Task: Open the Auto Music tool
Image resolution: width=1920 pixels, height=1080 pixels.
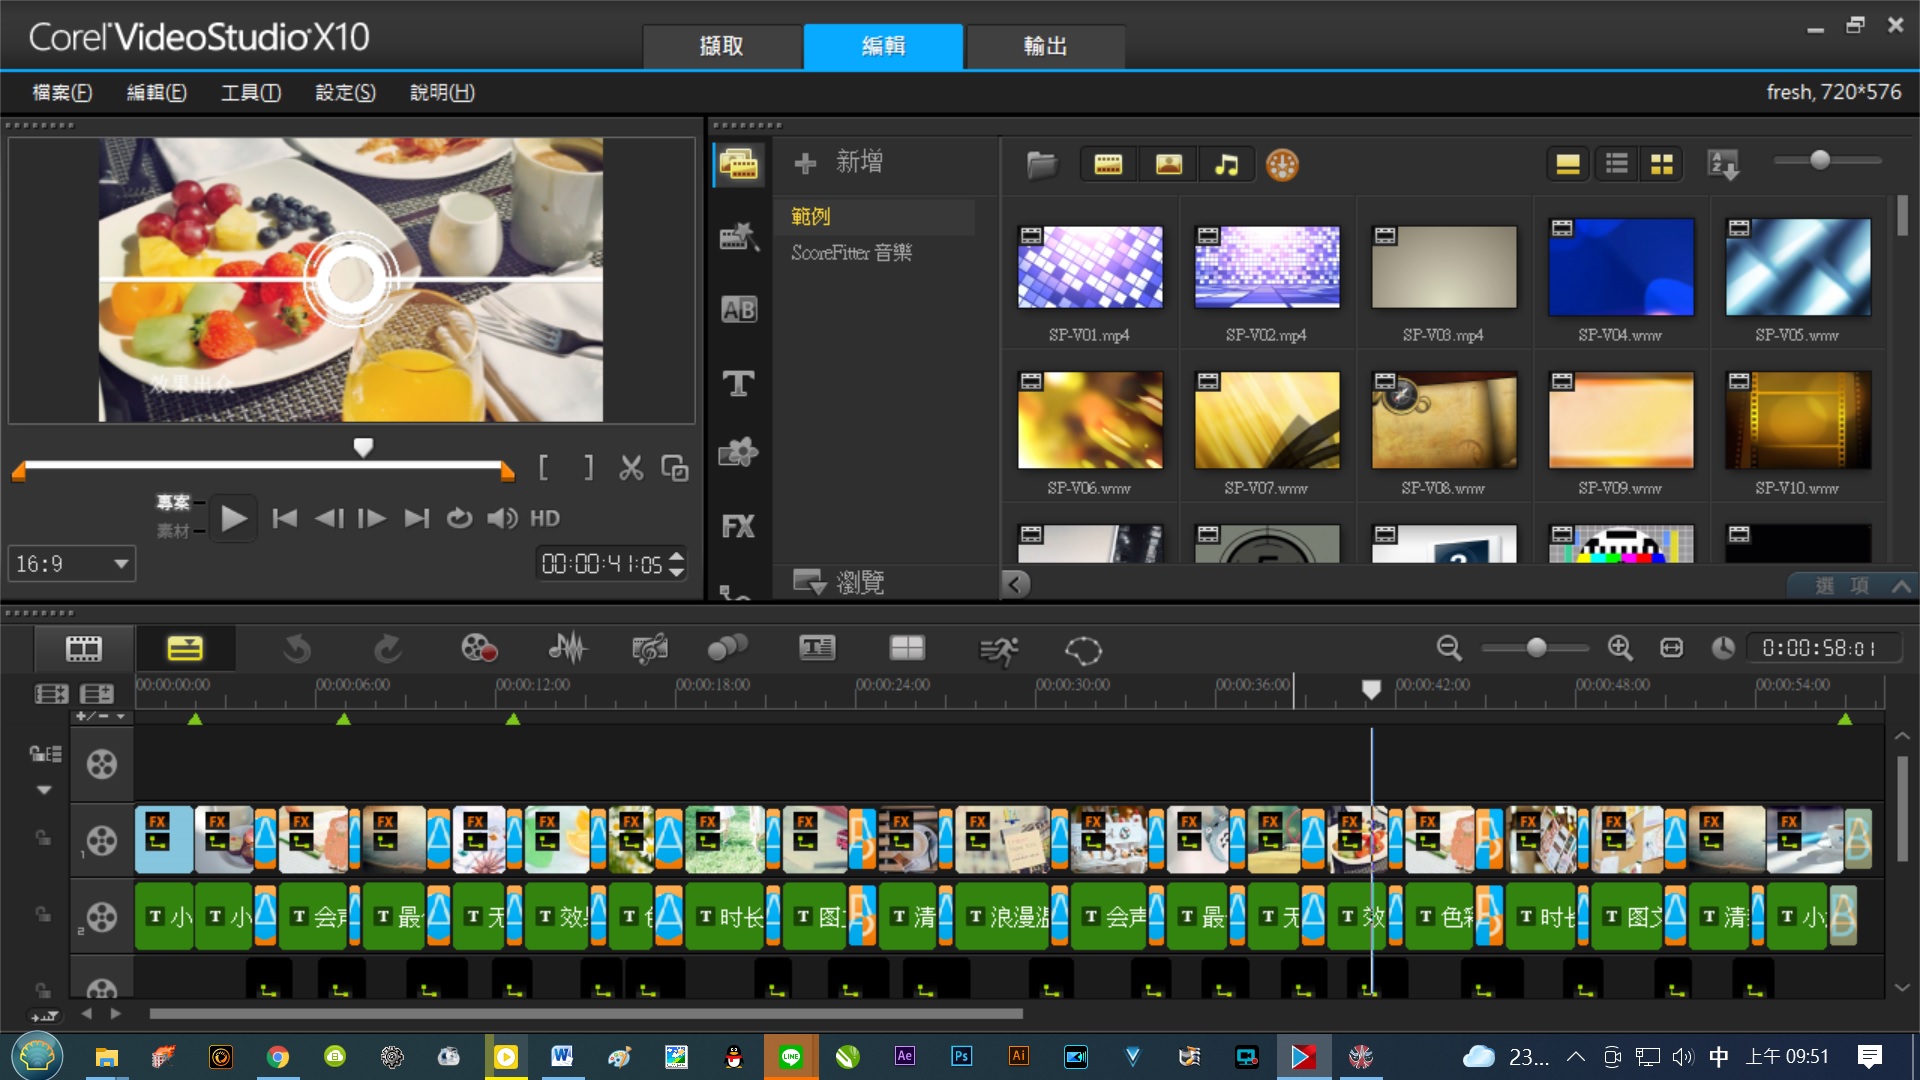Action: point(650,650)
